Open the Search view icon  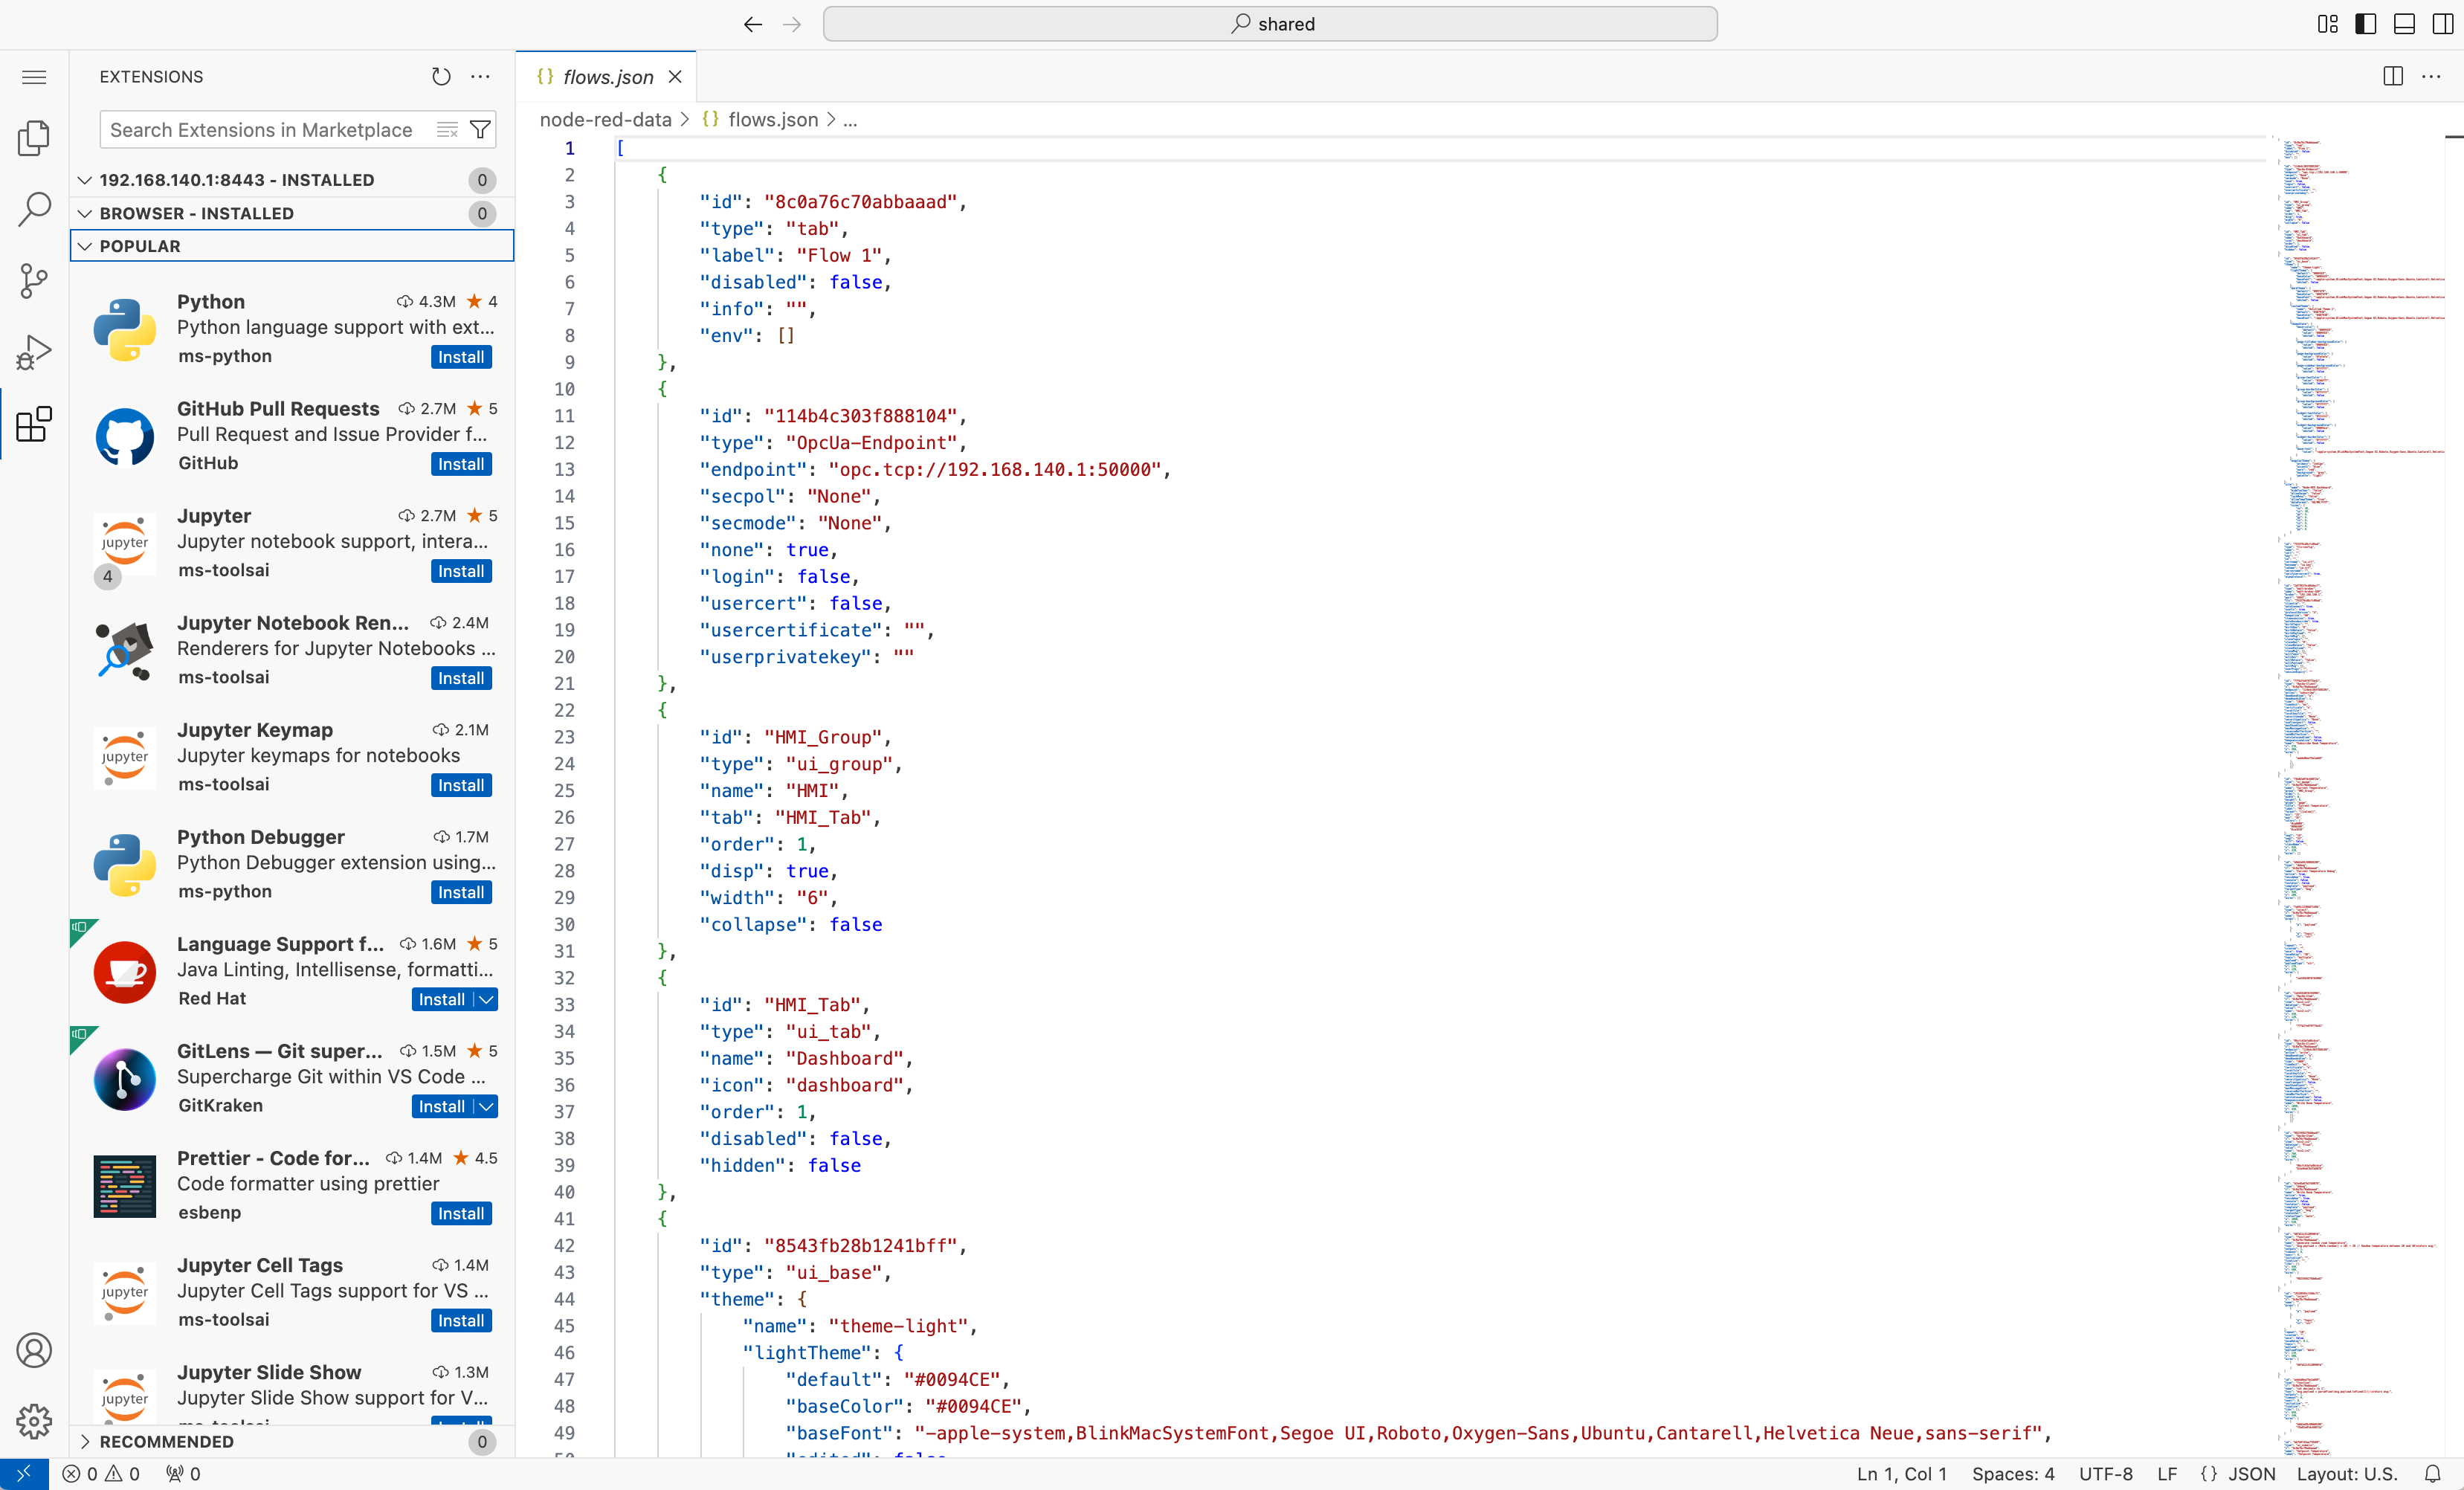pos(34,209)
